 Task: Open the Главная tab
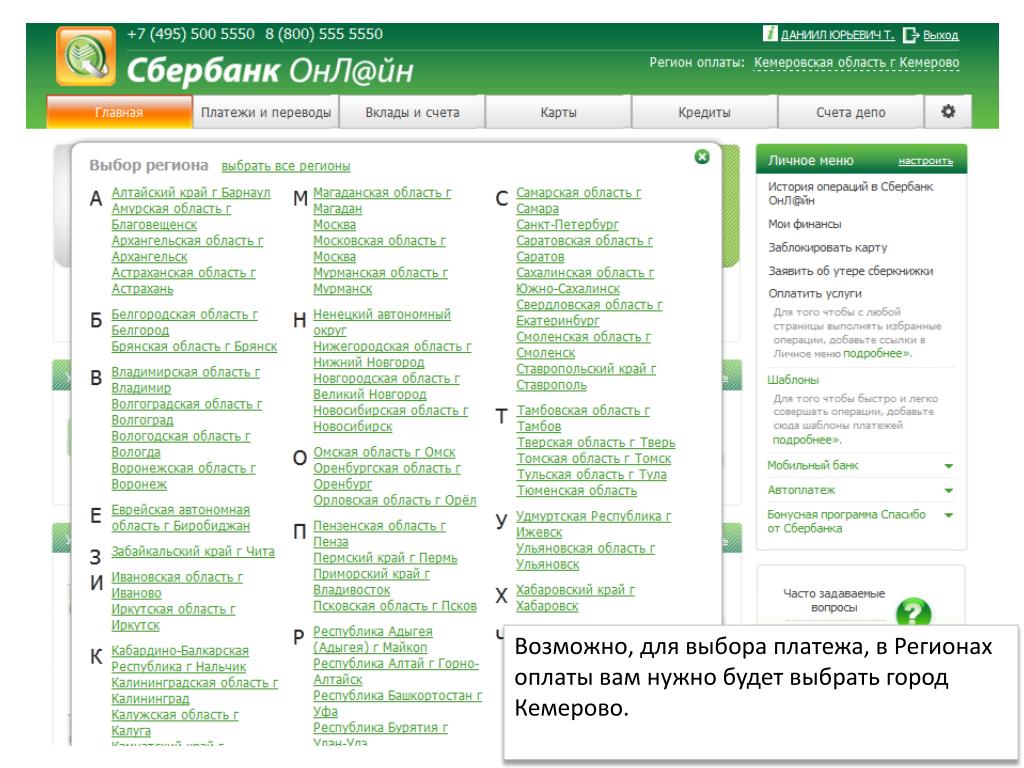[120, 112]
